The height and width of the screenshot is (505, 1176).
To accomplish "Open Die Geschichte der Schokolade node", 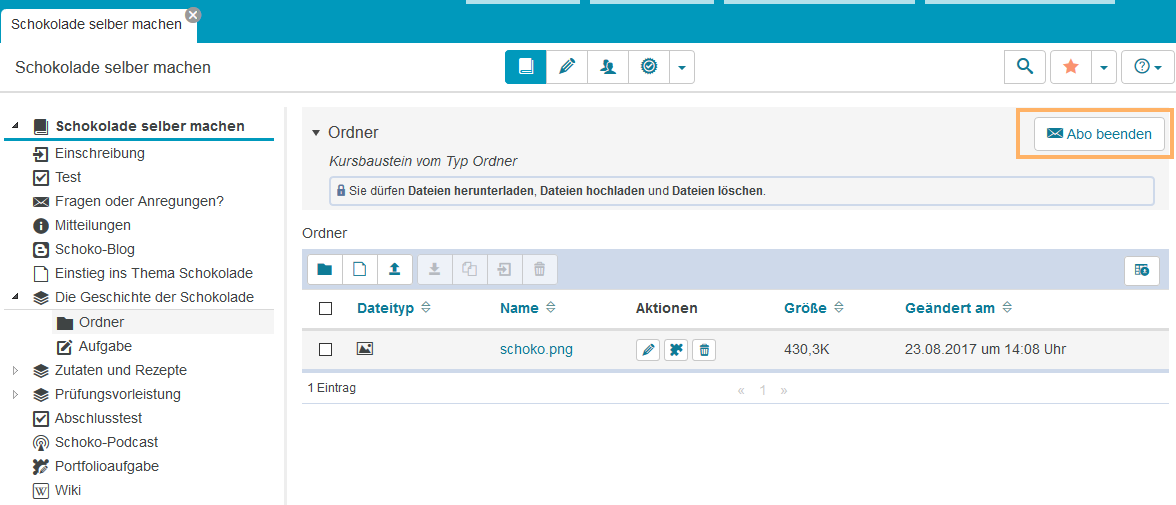I will [x=154, y=297].
